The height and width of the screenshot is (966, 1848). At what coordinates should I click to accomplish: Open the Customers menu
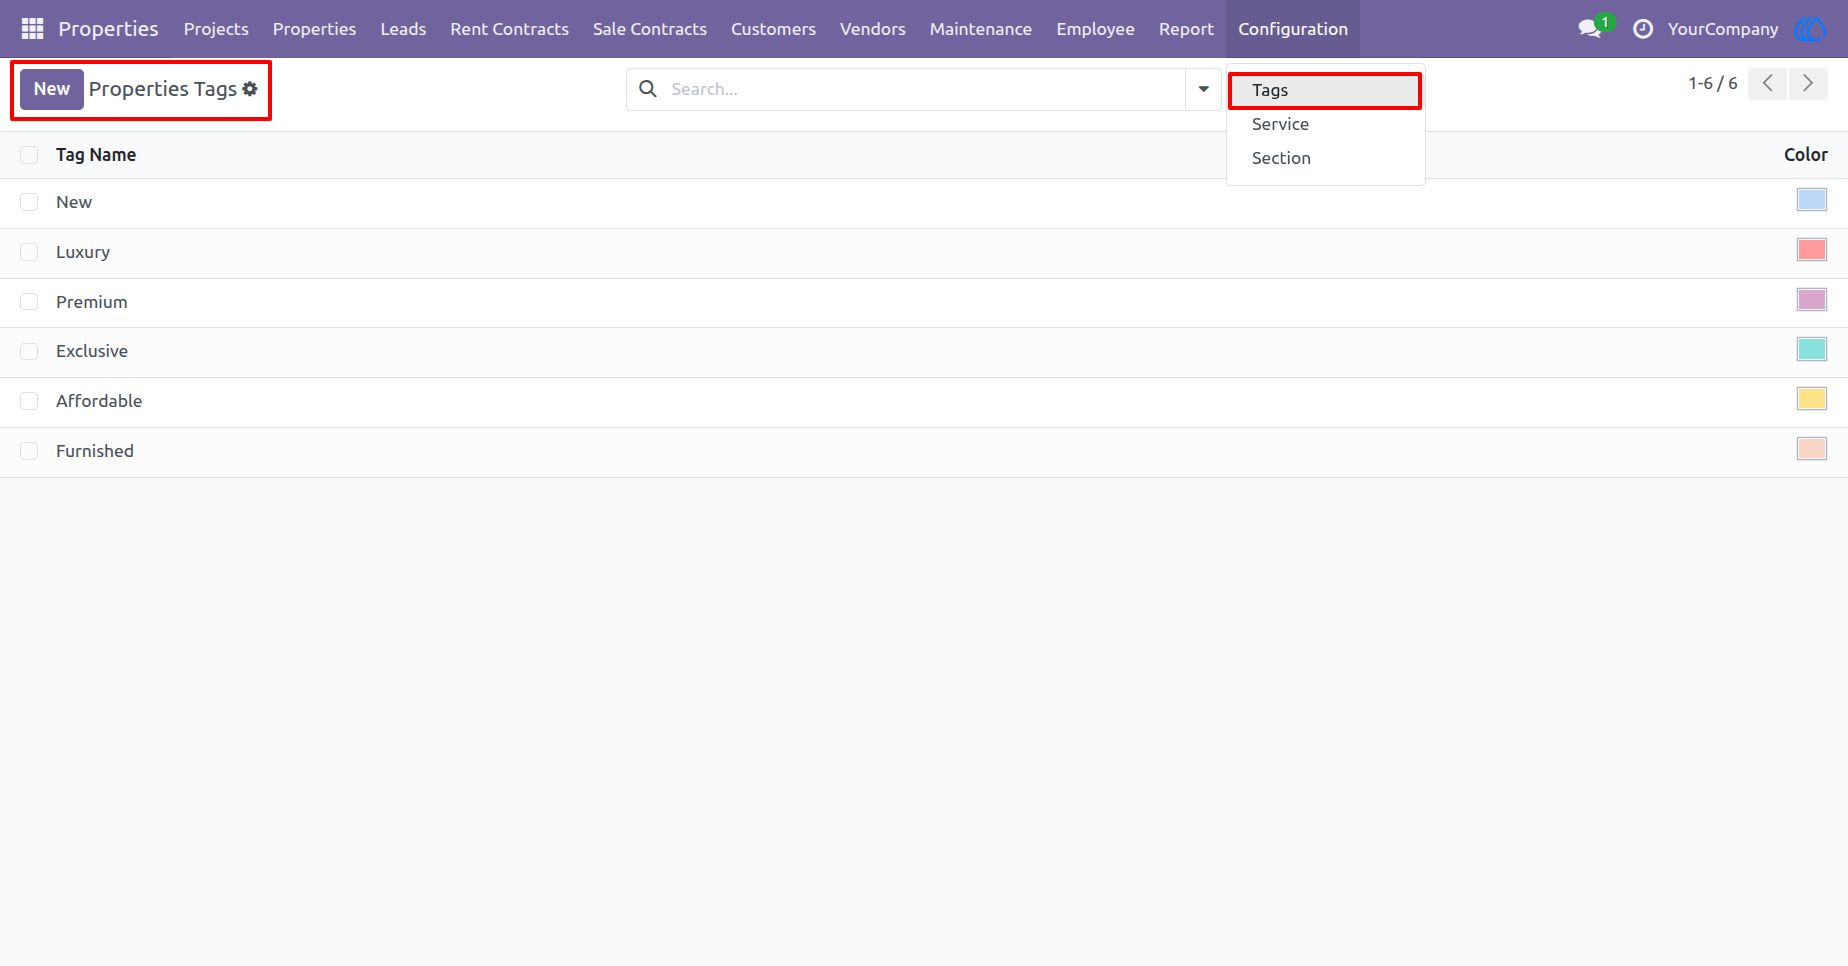pyautogui.click(x=773, y=29)
